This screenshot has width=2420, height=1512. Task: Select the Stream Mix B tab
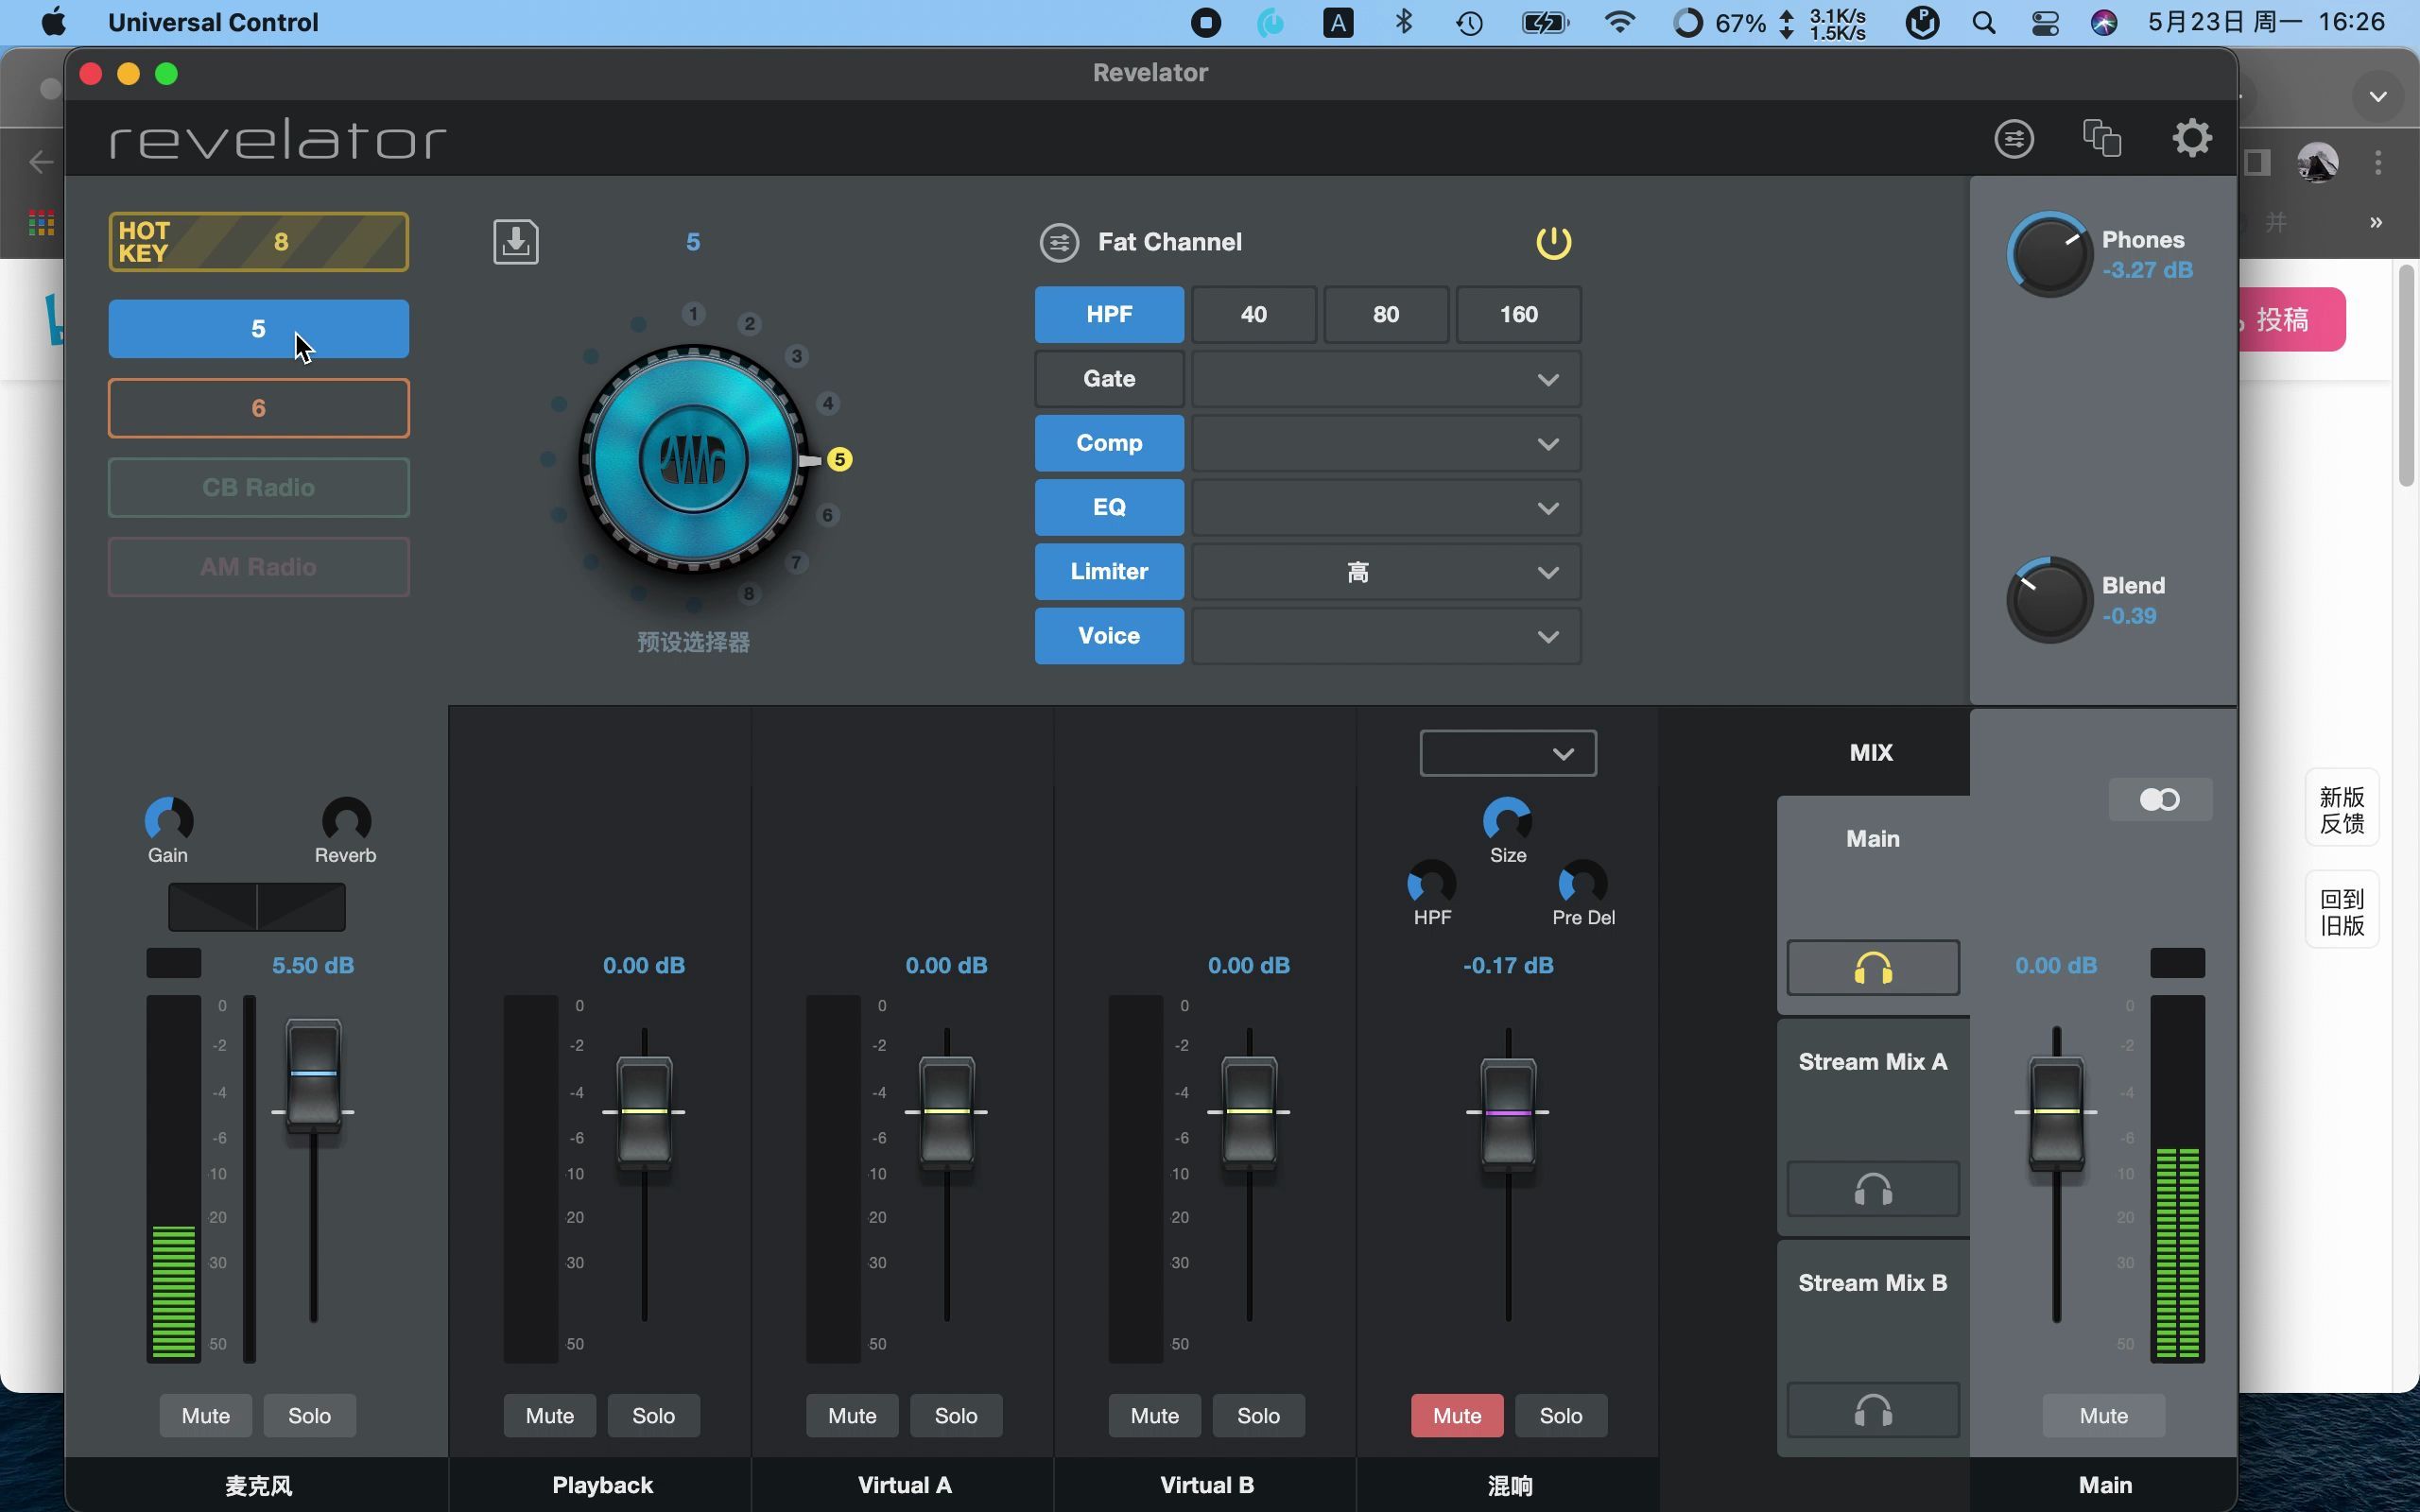(x=1873, y=1283)
